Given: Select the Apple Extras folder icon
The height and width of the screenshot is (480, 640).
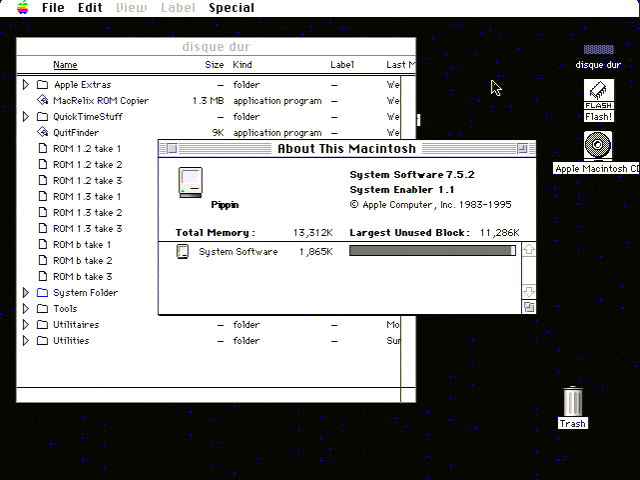Looking at the screenshot, I should (x=42, y=84).
